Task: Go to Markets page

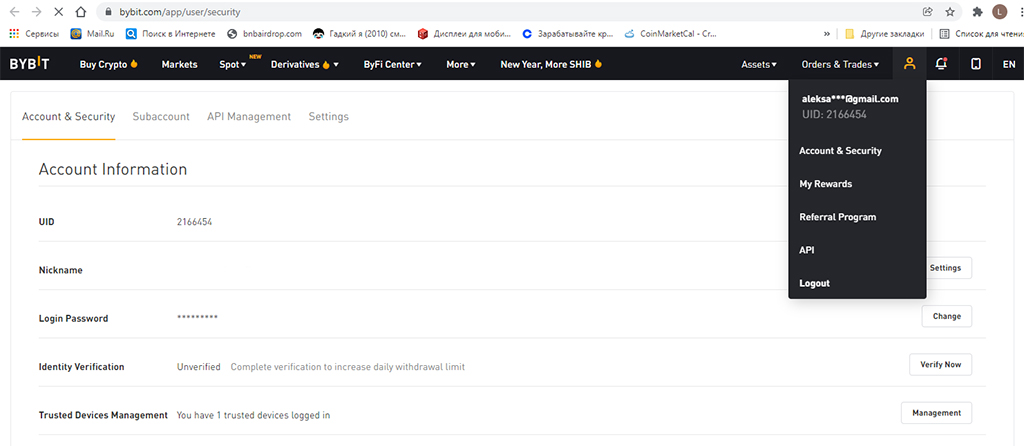Action: [180, 64]
